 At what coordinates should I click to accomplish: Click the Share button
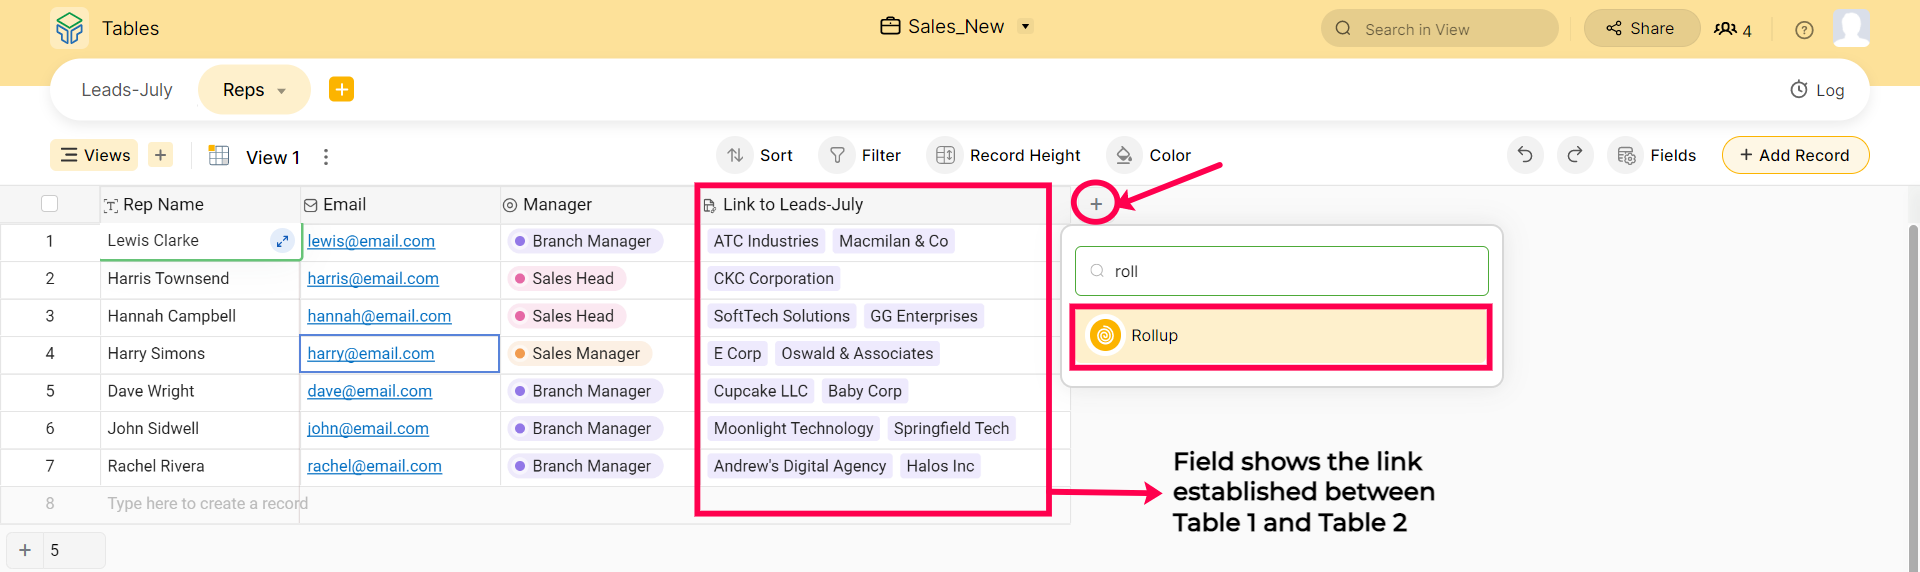tap(1641, 29)
